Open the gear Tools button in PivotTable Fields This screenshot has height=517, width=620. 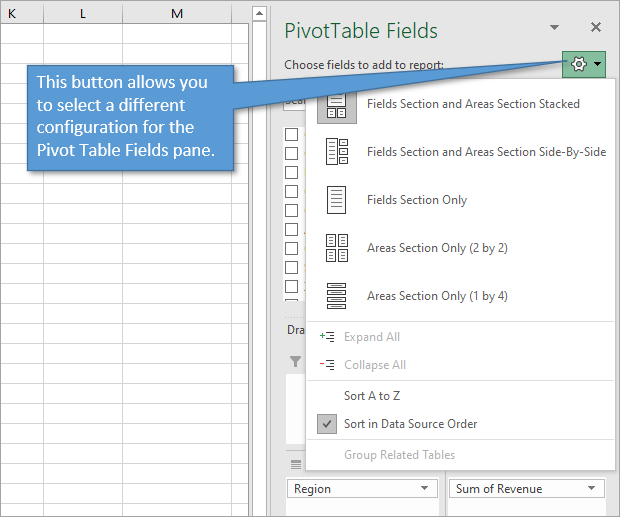click(584, 65)
